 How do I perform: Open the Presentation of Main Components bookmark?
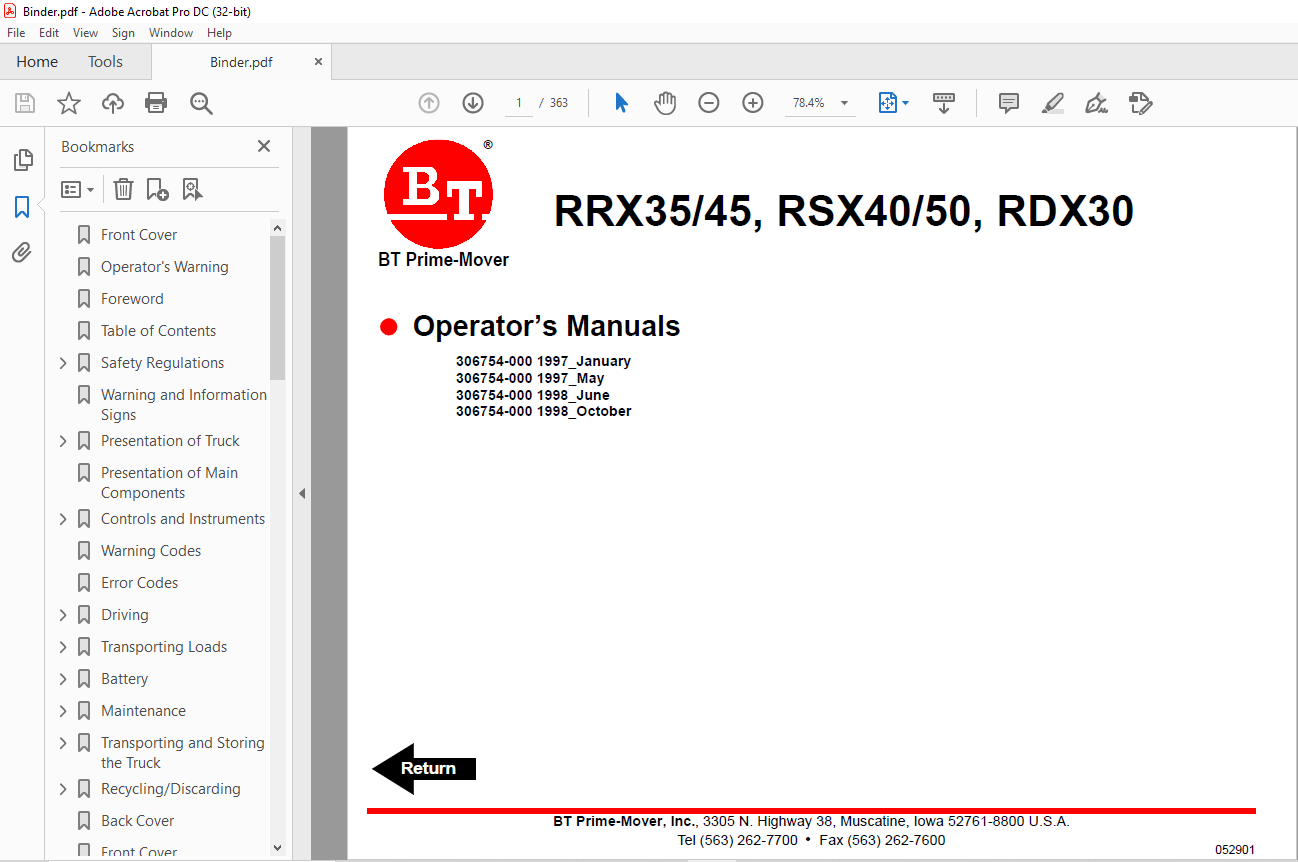(x=169, y=483)
